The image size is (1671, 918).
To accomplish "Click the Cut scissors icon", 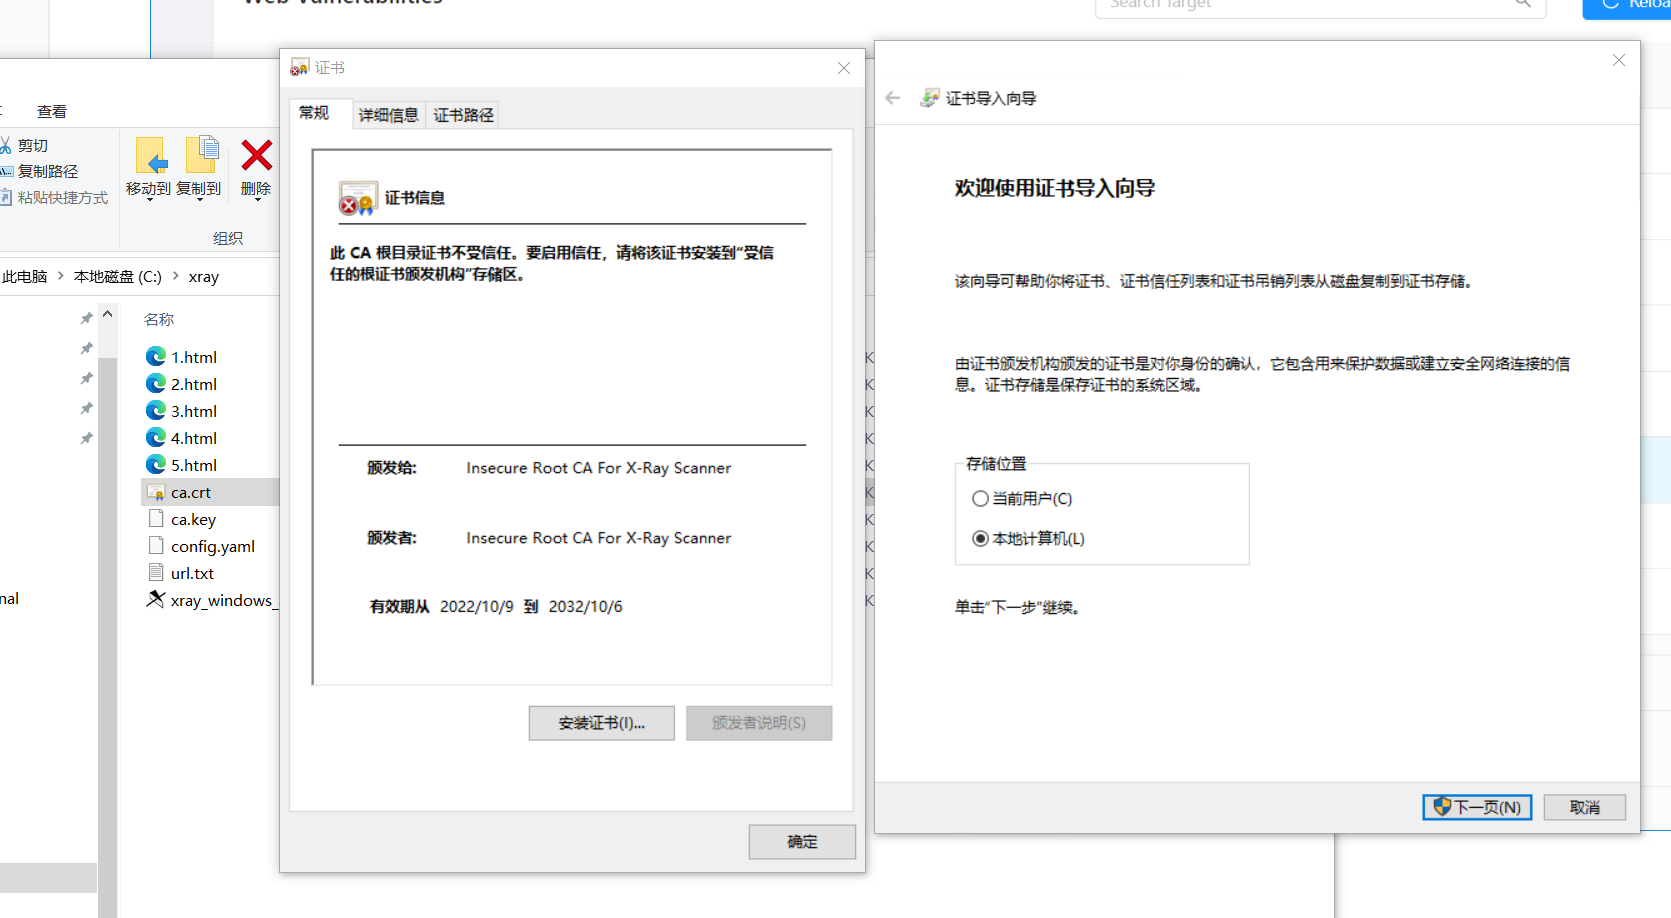I will point(6,146).
